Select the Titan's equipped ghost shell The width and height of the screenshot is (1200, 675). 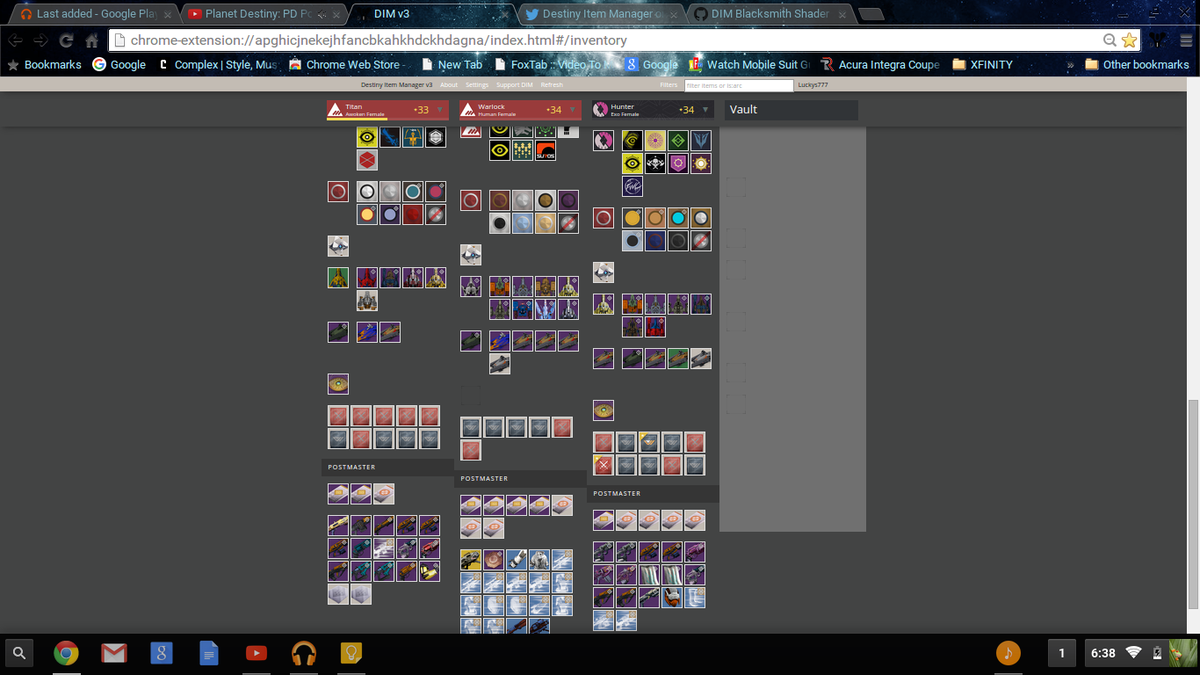338,245
